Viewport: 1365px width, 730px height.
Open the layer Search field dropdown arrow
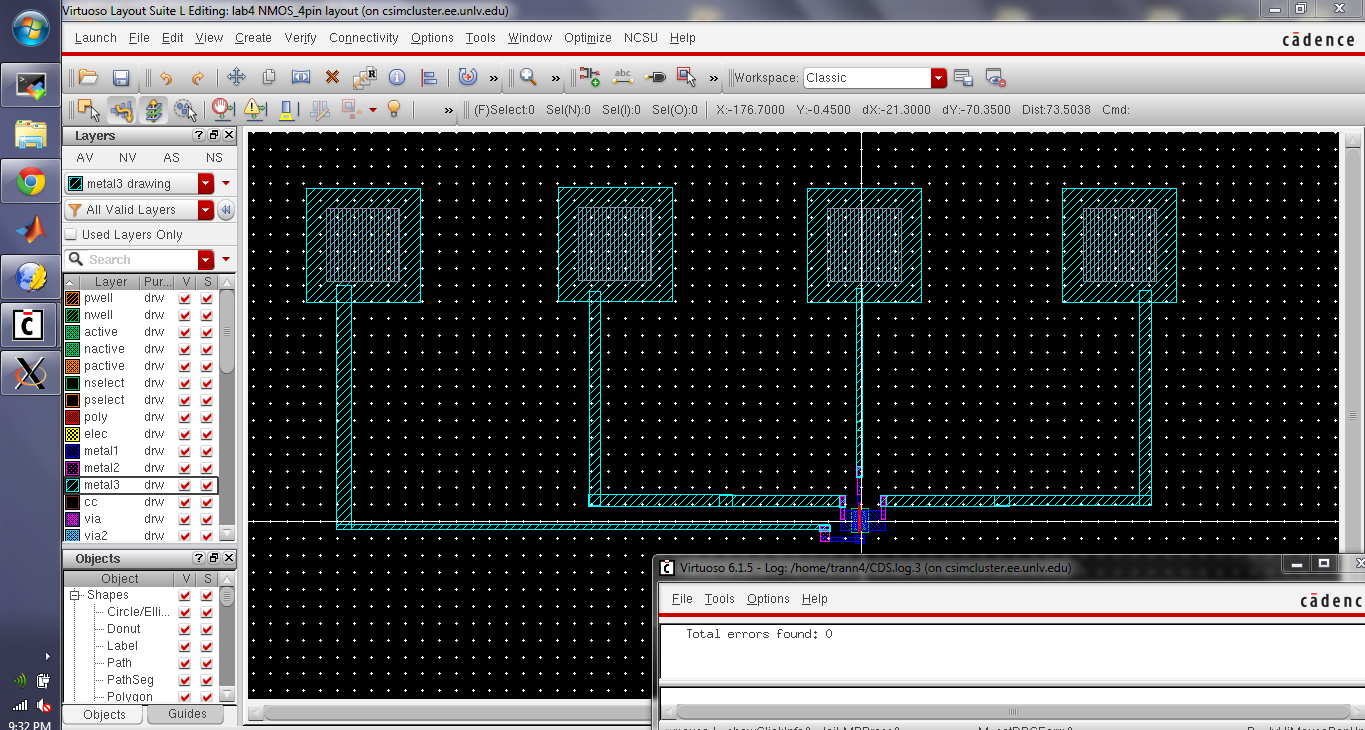click(x=206, y=260)
